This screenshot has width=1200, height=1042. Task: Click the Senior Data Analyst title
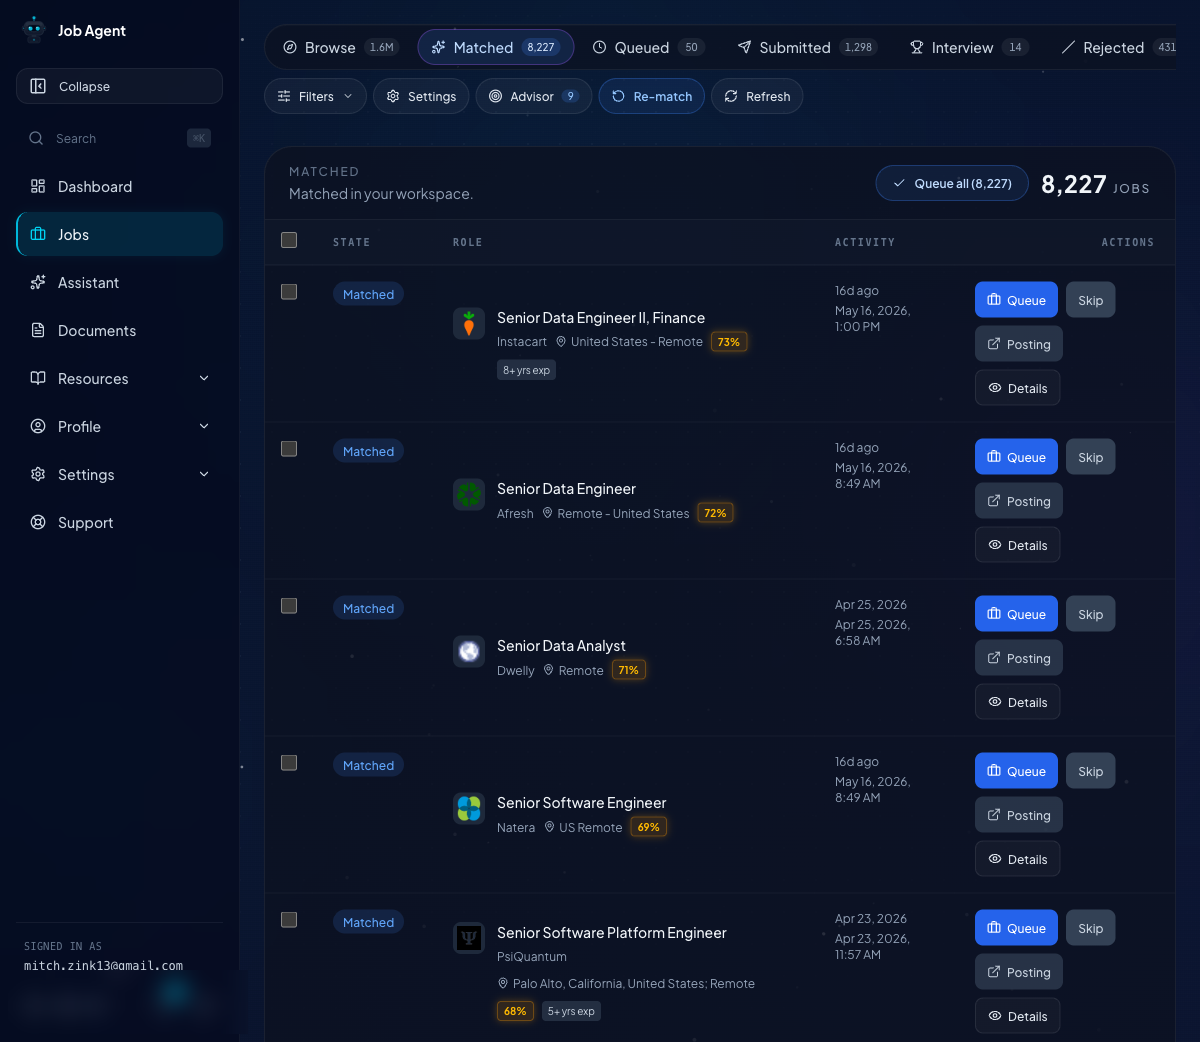561,646
